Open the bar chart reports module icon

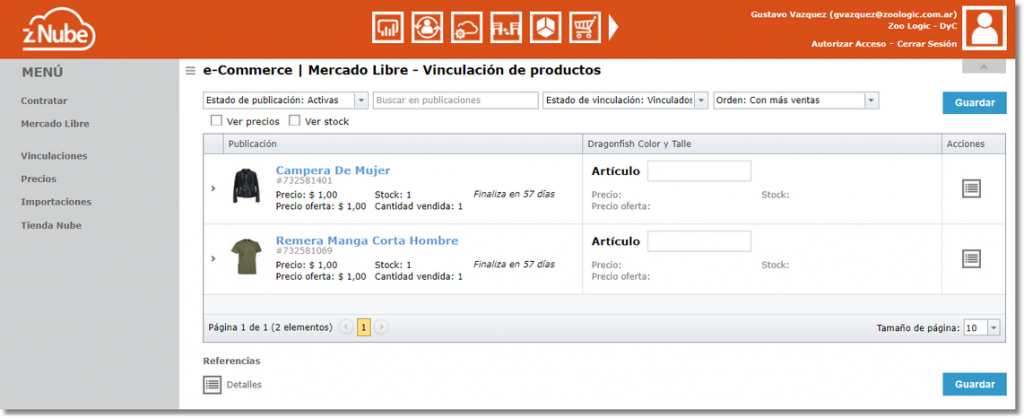pos(388,27)
